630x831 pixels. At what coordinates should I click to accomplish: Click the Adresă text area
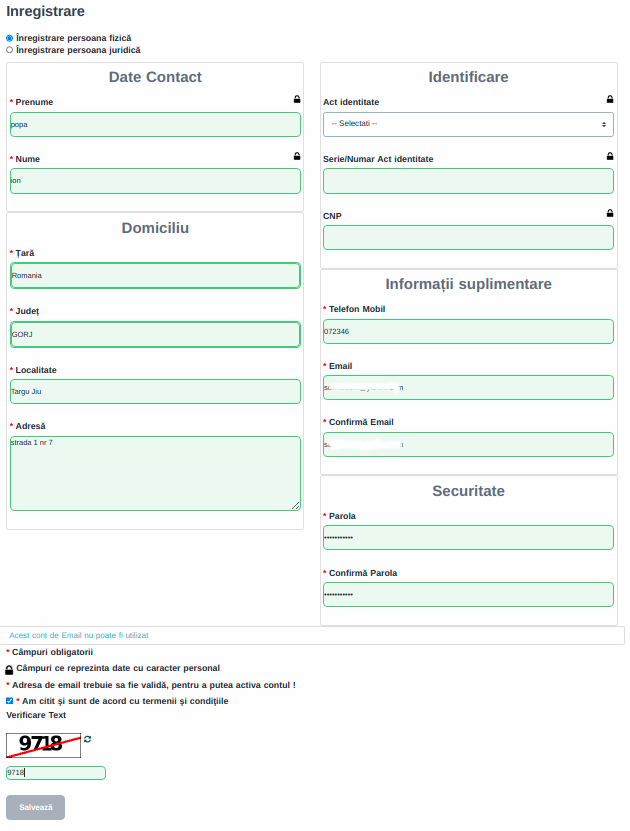tap(155, 473)
